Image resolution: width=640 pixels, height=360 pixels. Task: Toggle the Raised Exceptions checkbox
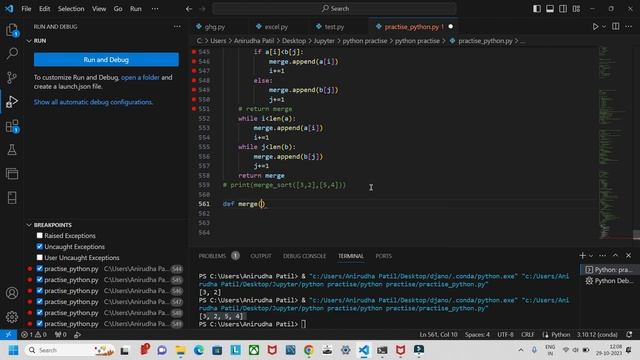pyautogui.click(x=40, y=236)
